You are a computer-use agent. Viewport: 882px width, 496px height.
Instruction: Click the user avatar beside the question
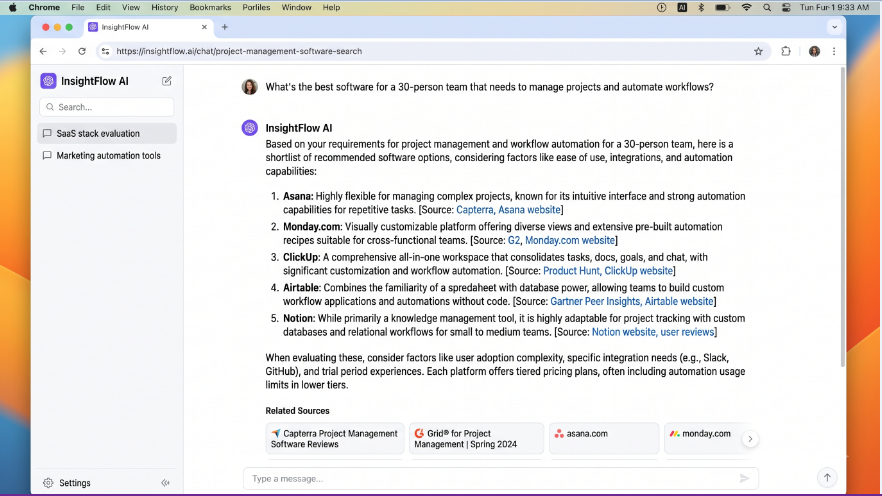250,87
